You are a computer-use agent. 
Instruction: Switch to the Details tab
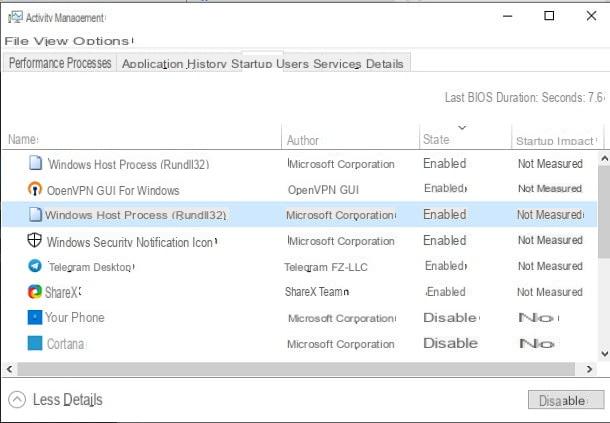384,64
